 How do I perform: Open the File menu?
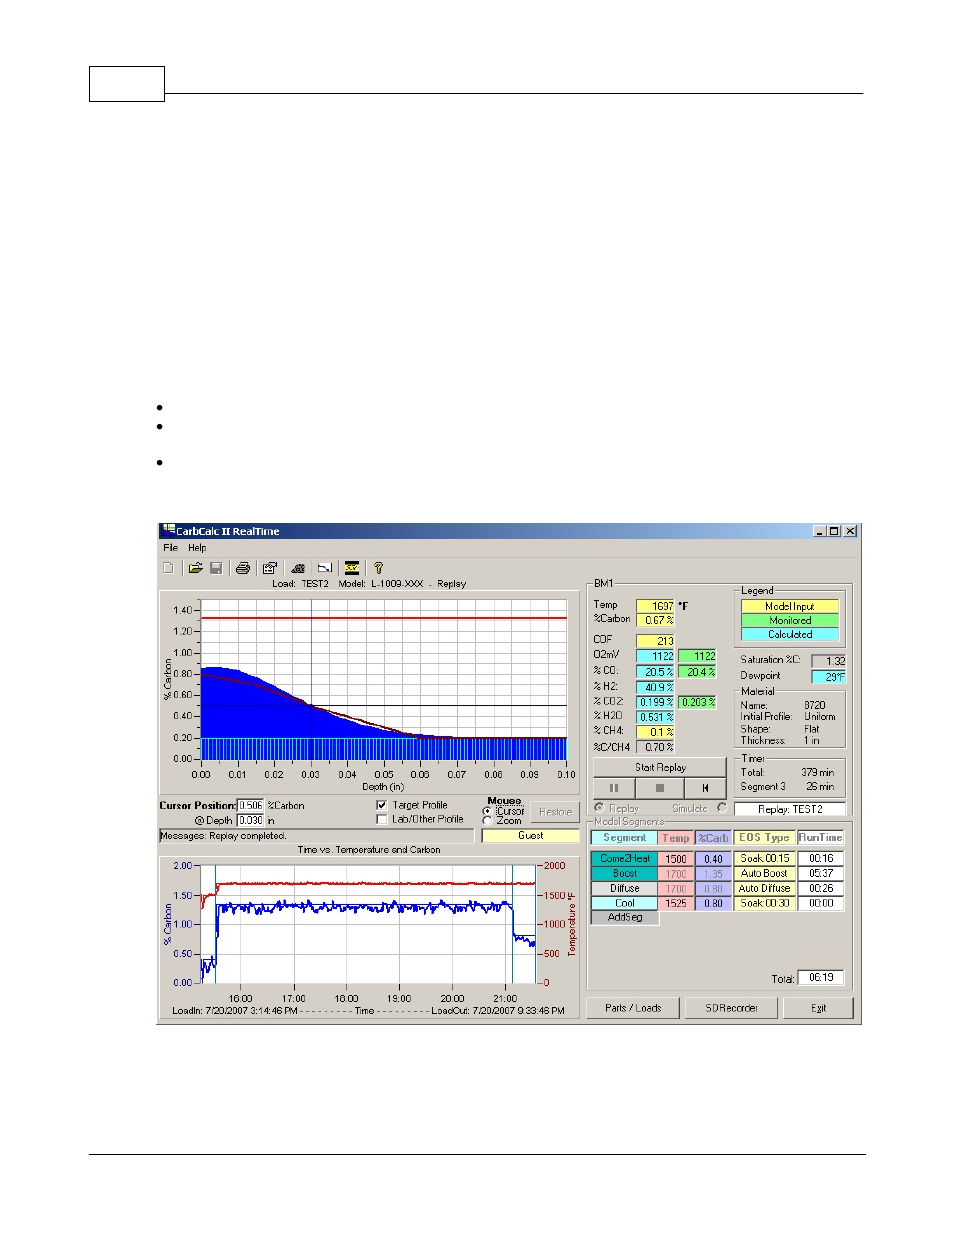tap(171, 548)
